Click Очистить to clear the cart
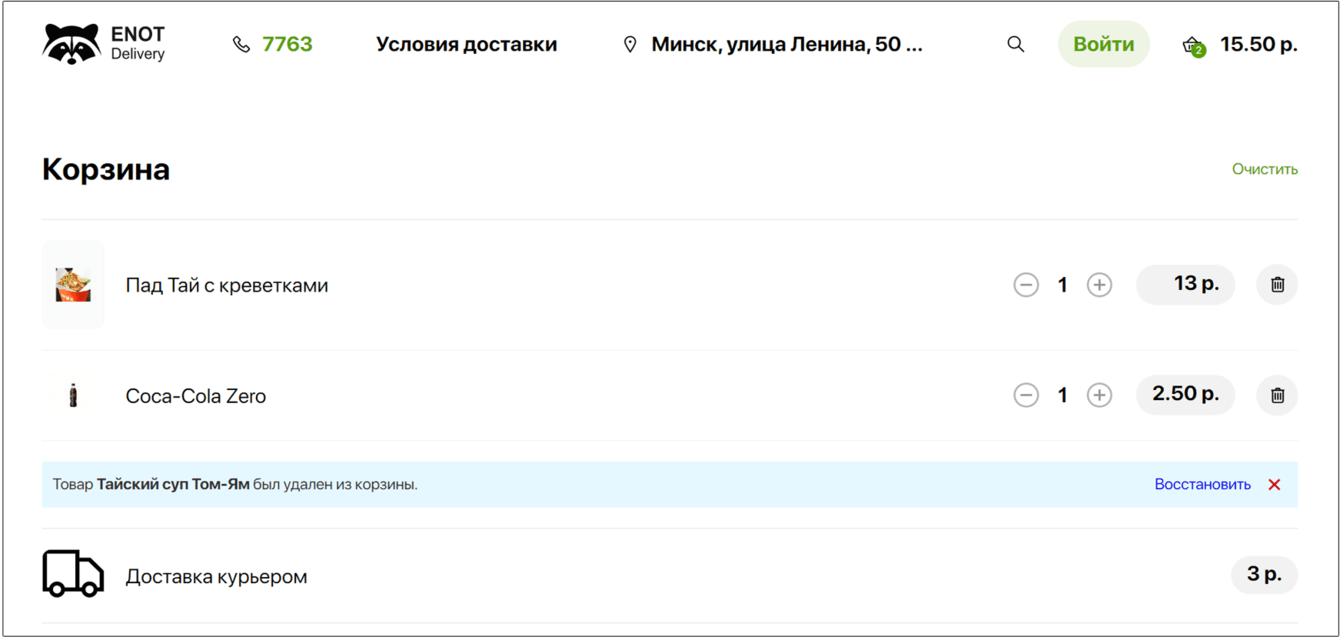 [1265, 169]
